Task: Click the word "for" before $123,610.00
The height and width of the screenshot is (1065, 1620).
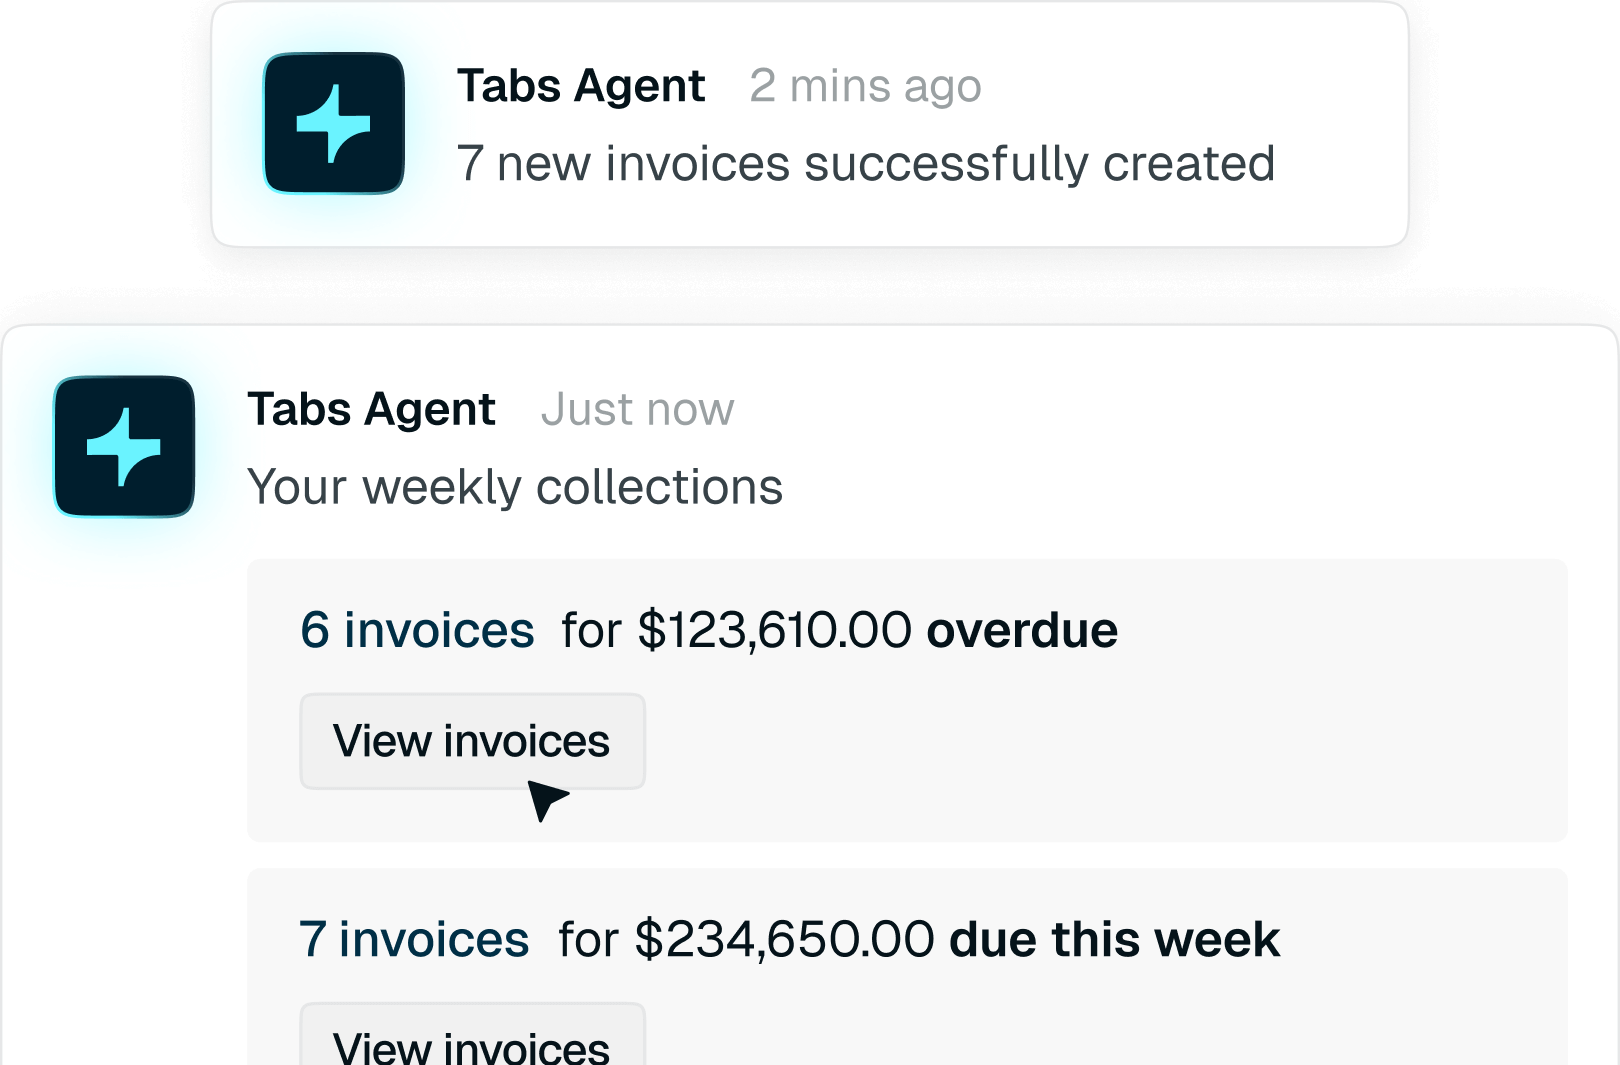Action: [591, 630]
